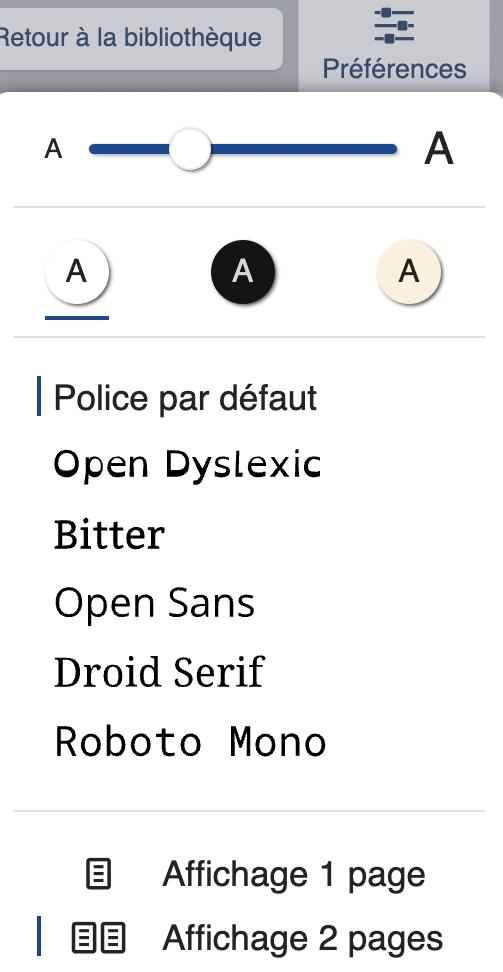This screenshot has width=503, height=972.
Task: Select the sepia cream theme
Action: 409,272
